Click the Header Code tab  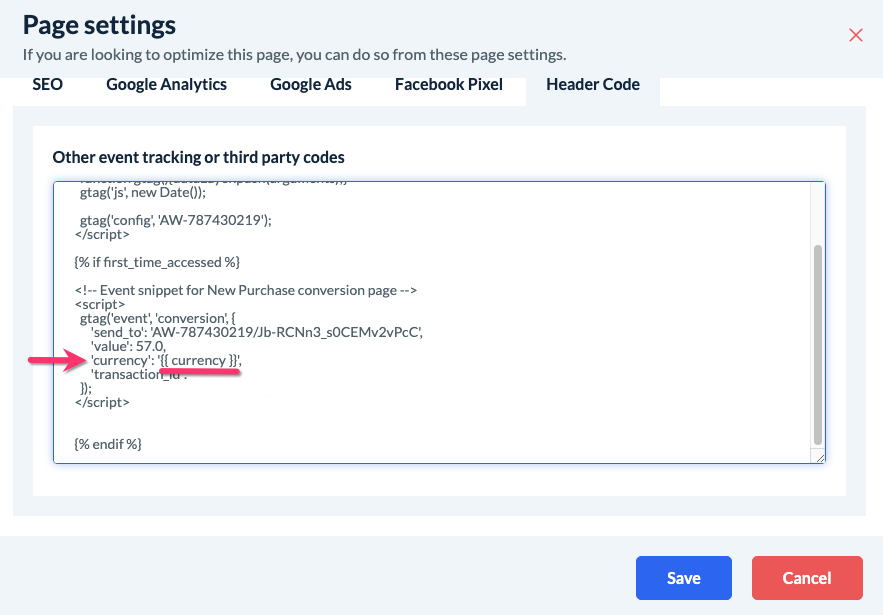592,84
